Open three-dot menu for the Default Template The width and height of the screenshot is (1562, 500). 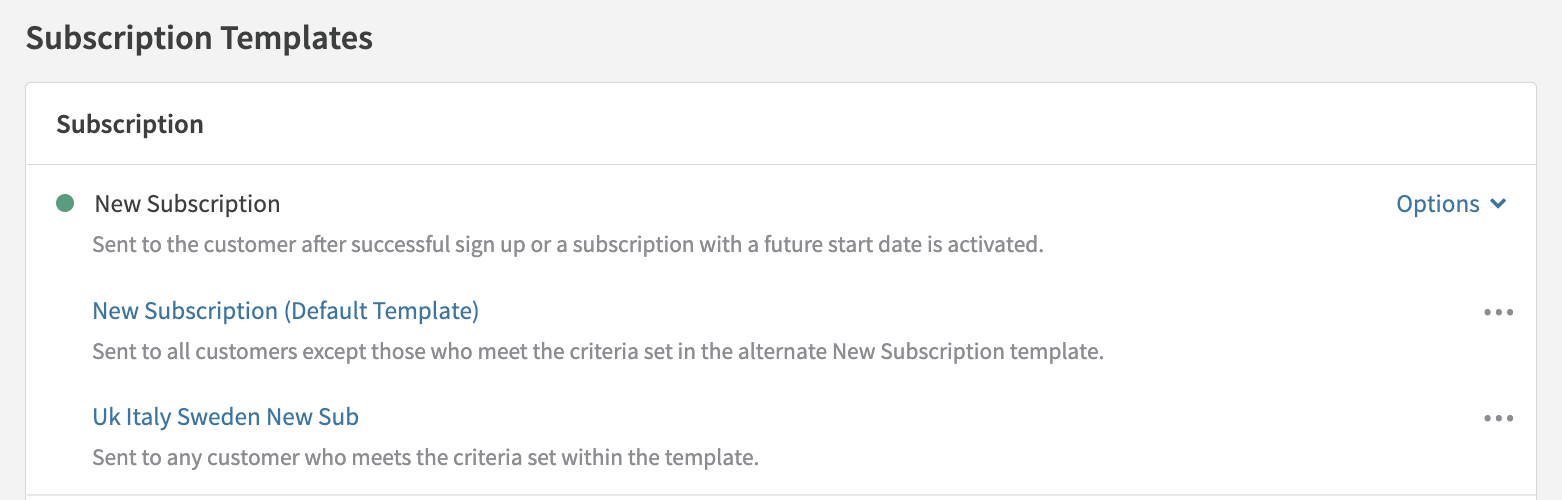click(1498, 312)
